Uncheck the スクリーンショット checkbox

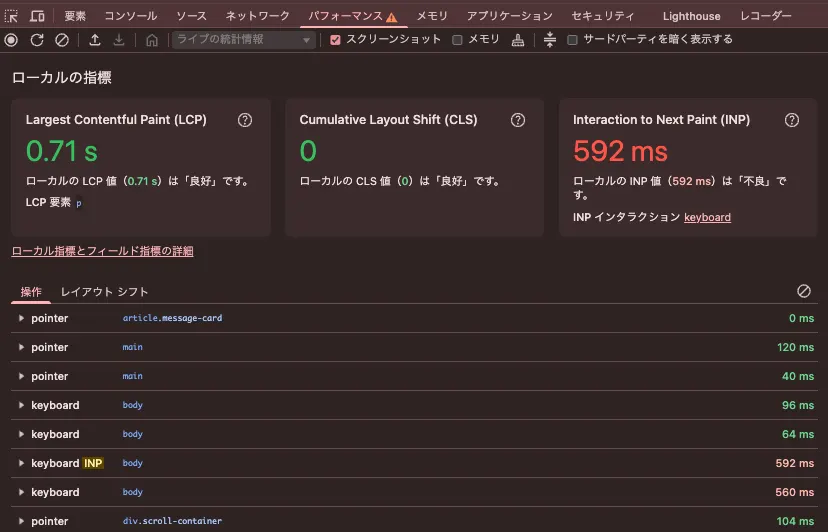(x=335, y=40)
